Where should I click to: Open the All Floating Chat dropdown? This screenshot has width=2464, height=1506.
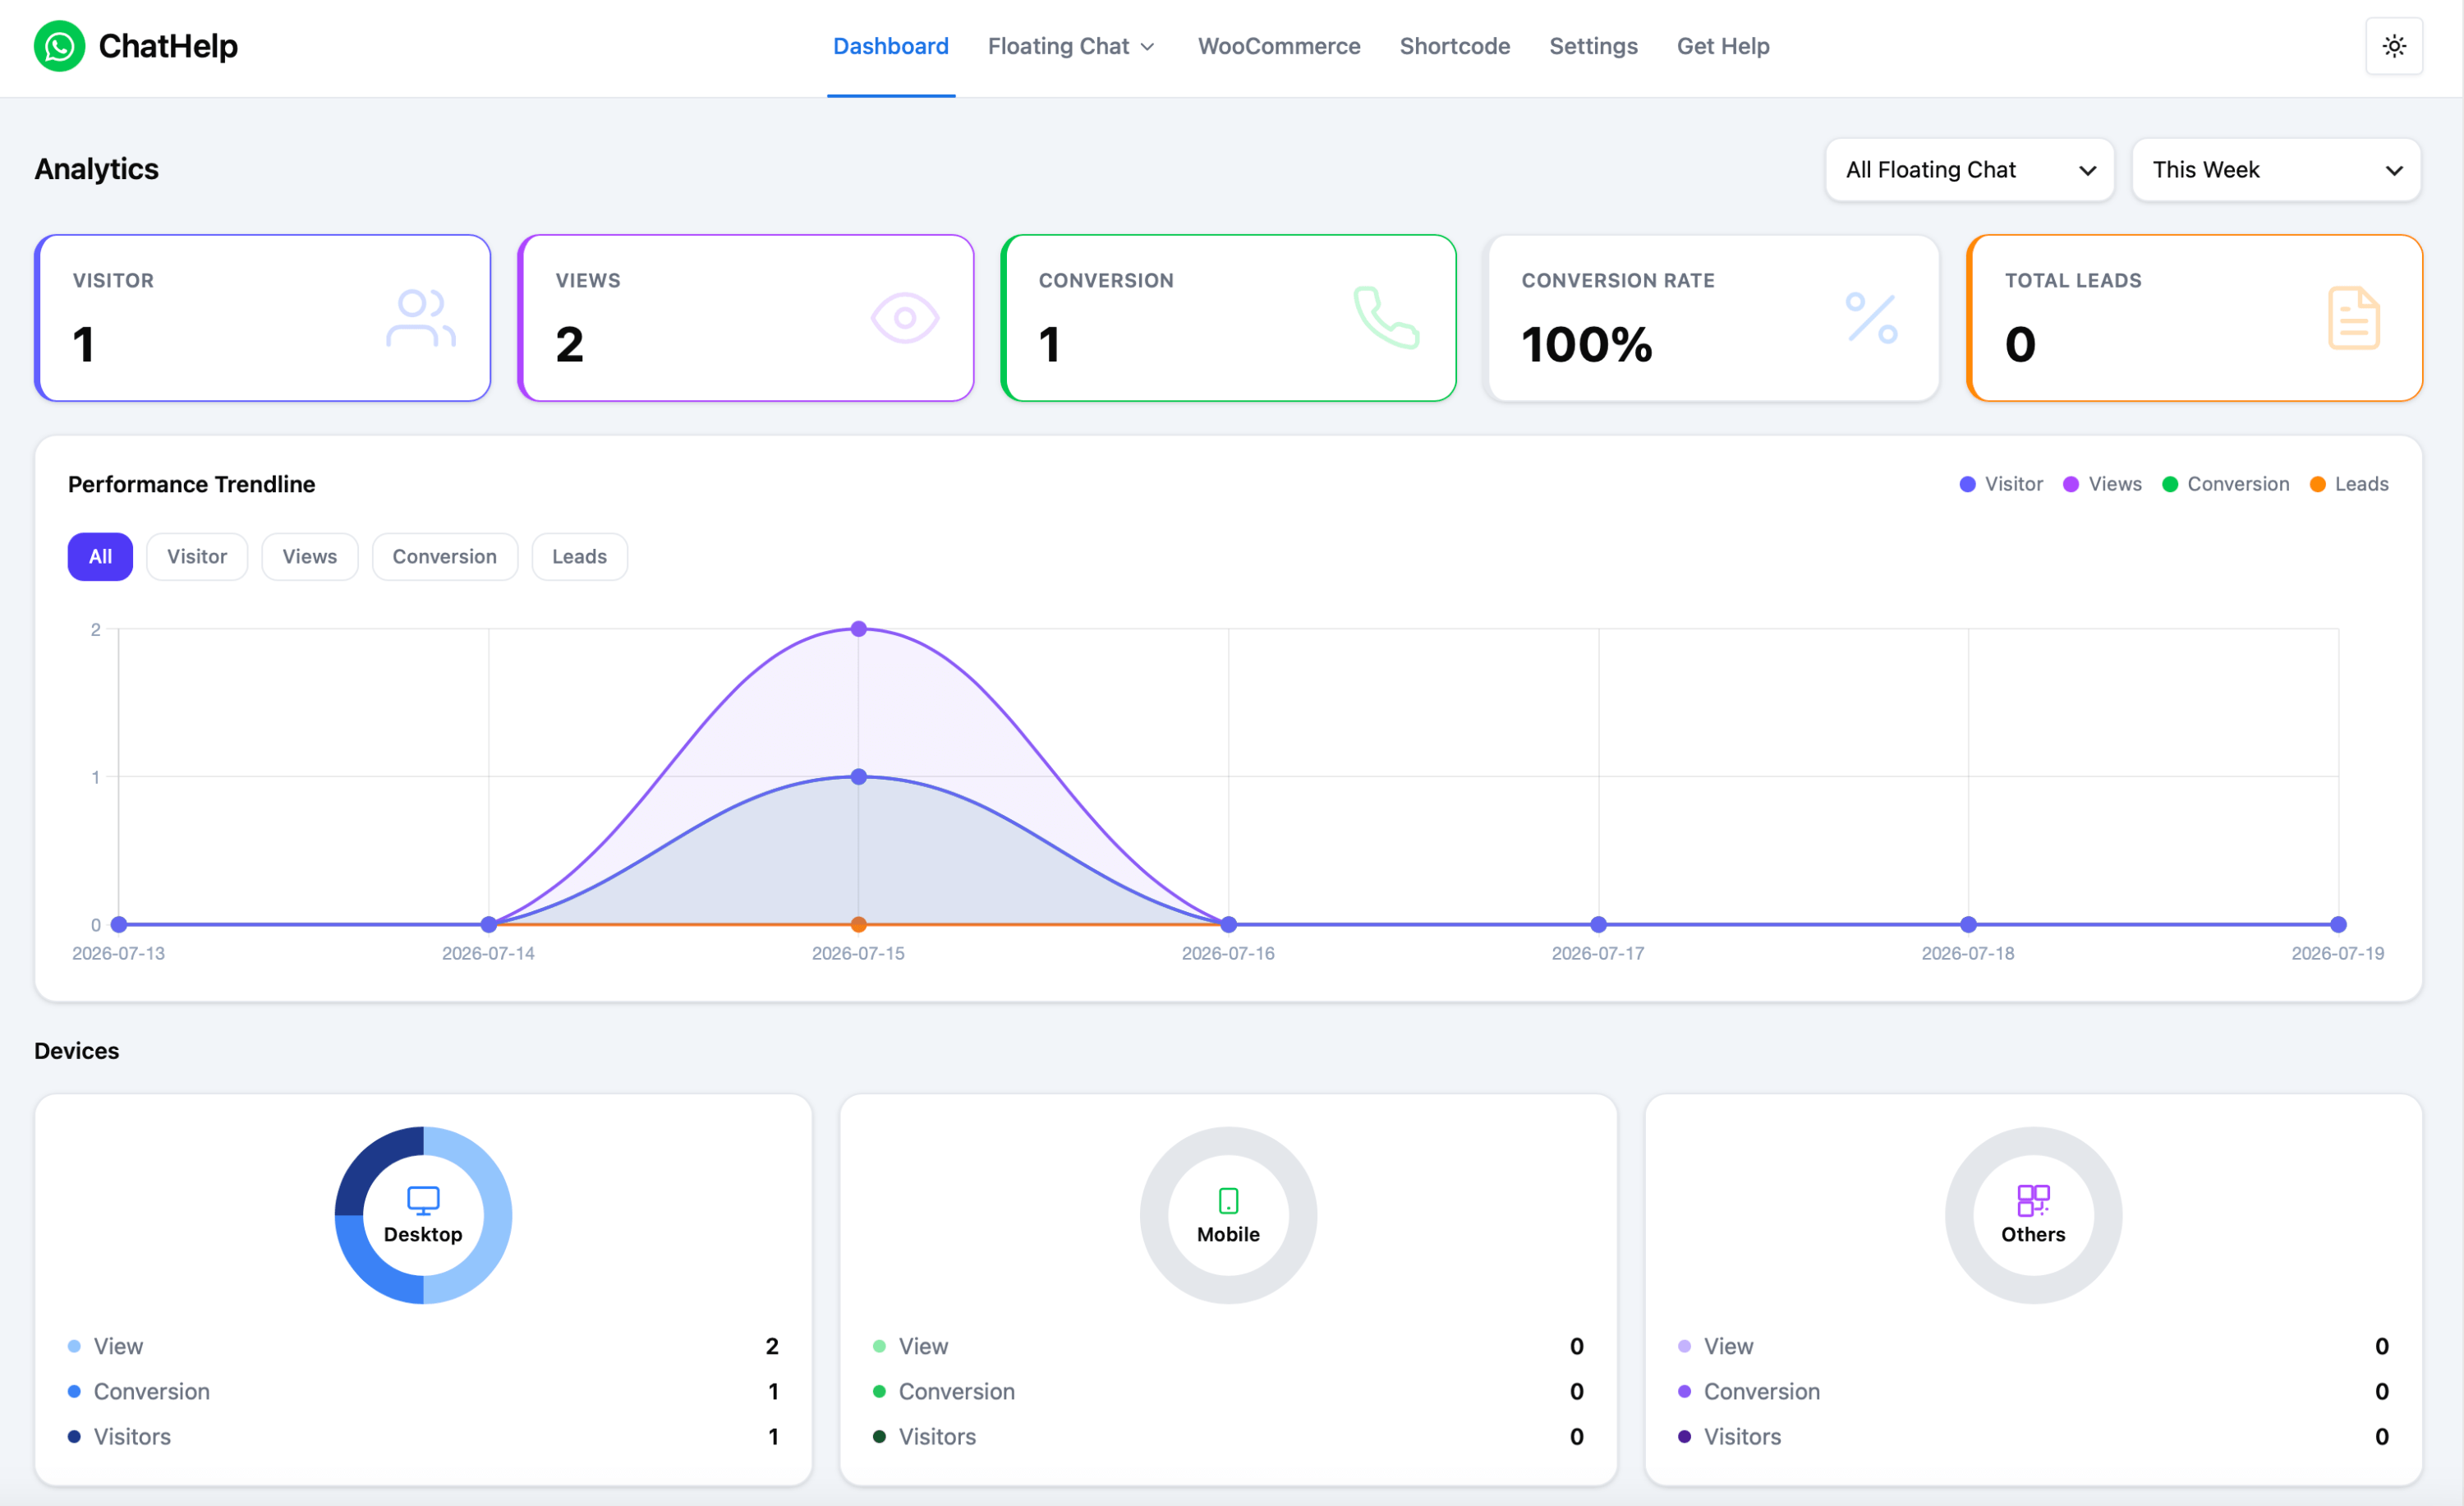[1969, 170]
